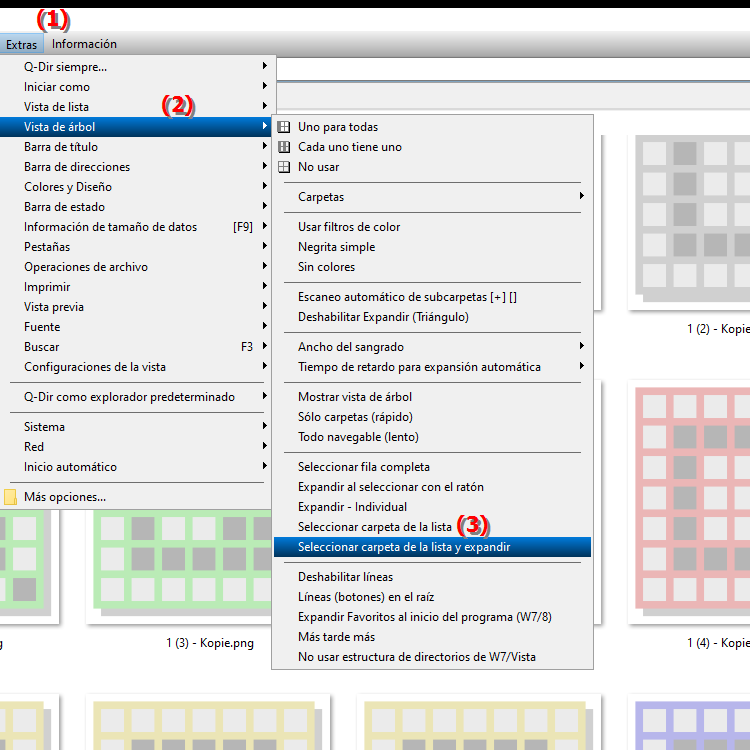Toggle 'Expandir al seleccionar con el ratón'
Screen dimensions: 750x750
(432, 487)
